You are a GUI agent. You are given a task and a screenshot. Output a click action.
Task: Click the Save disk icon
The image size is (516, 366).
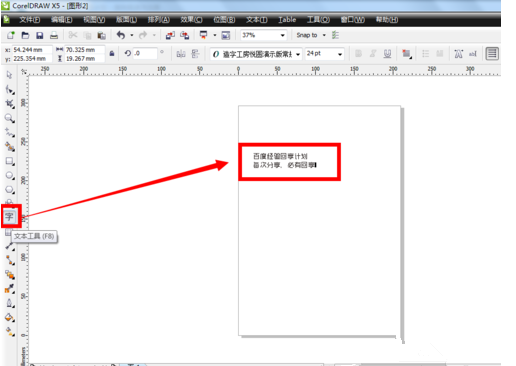[40, 35]
